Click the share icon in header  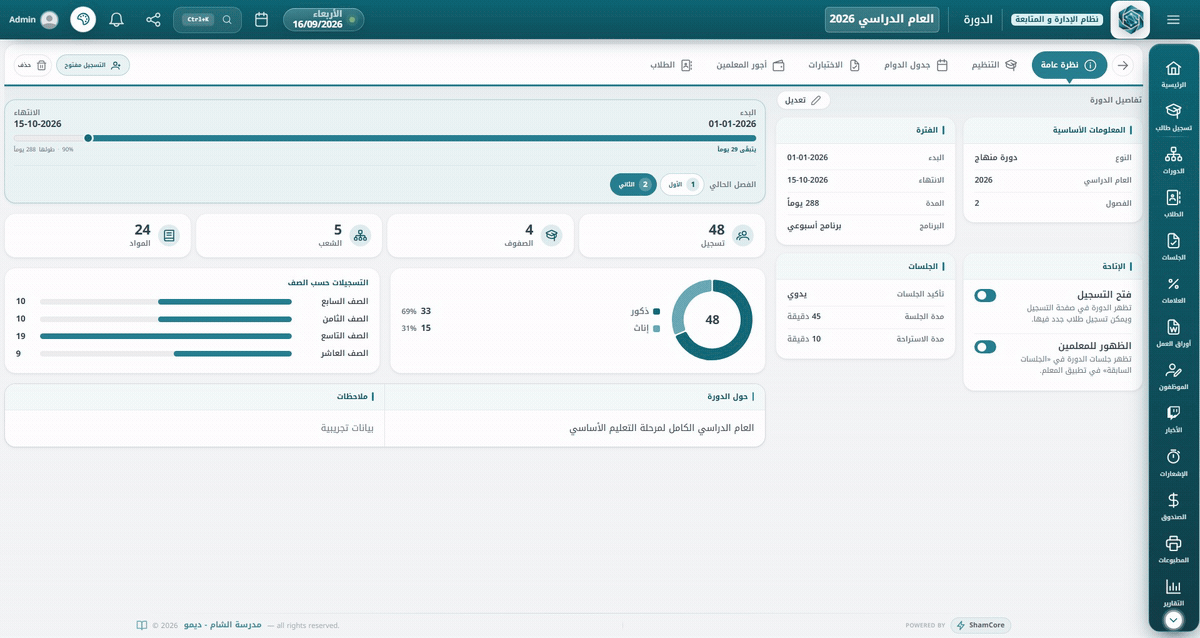click(x=153, y=20)
